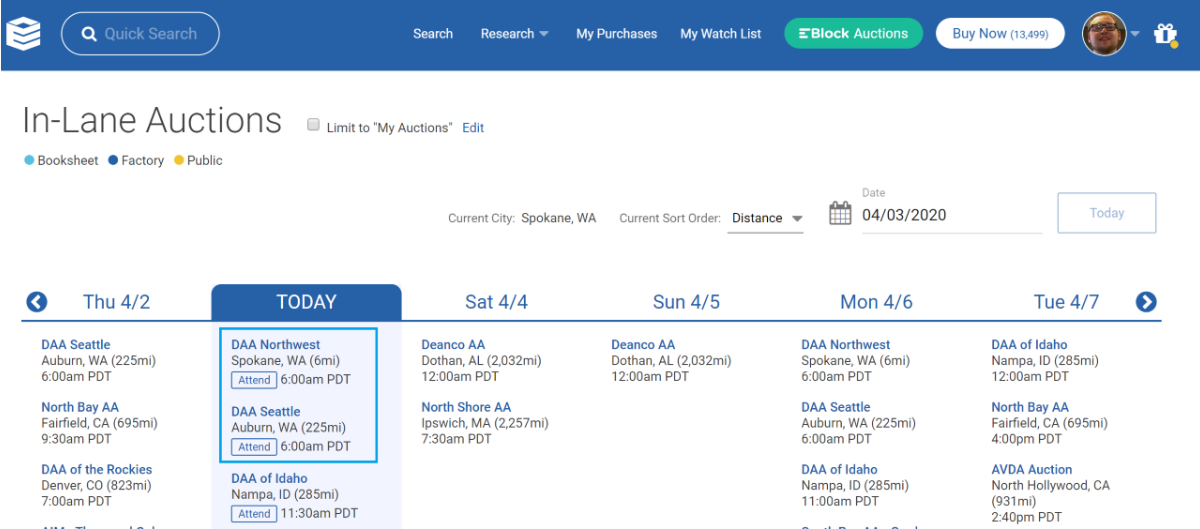Click Attend for DAA Northwest today
The height and width of the screenshot is (529, 1200).
coord(254,380)
